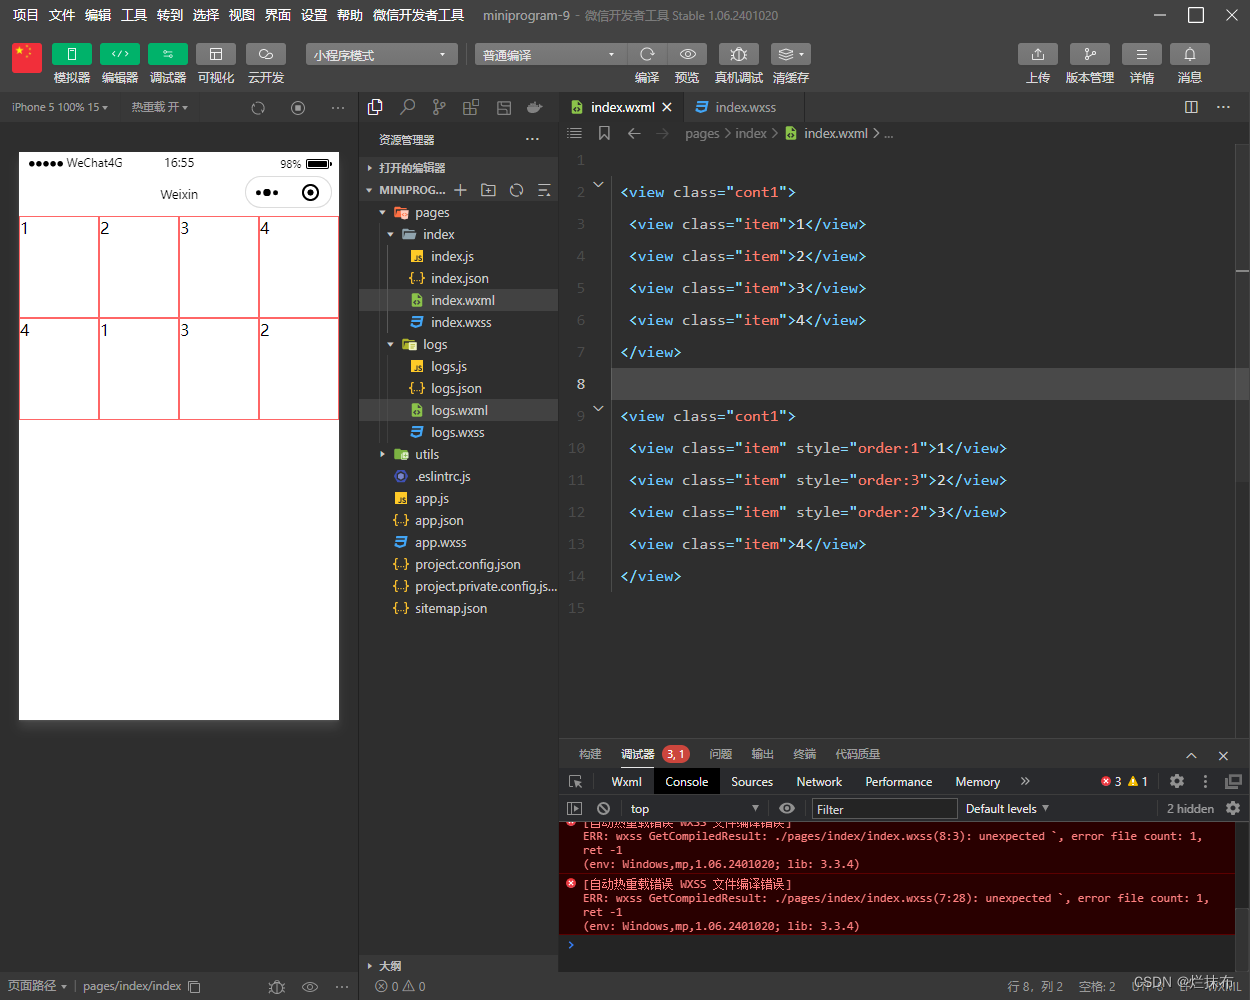Open the explorer files icon
Image resolution: width=1250 pixels, height=1000 pixels.
click(375, 107)
